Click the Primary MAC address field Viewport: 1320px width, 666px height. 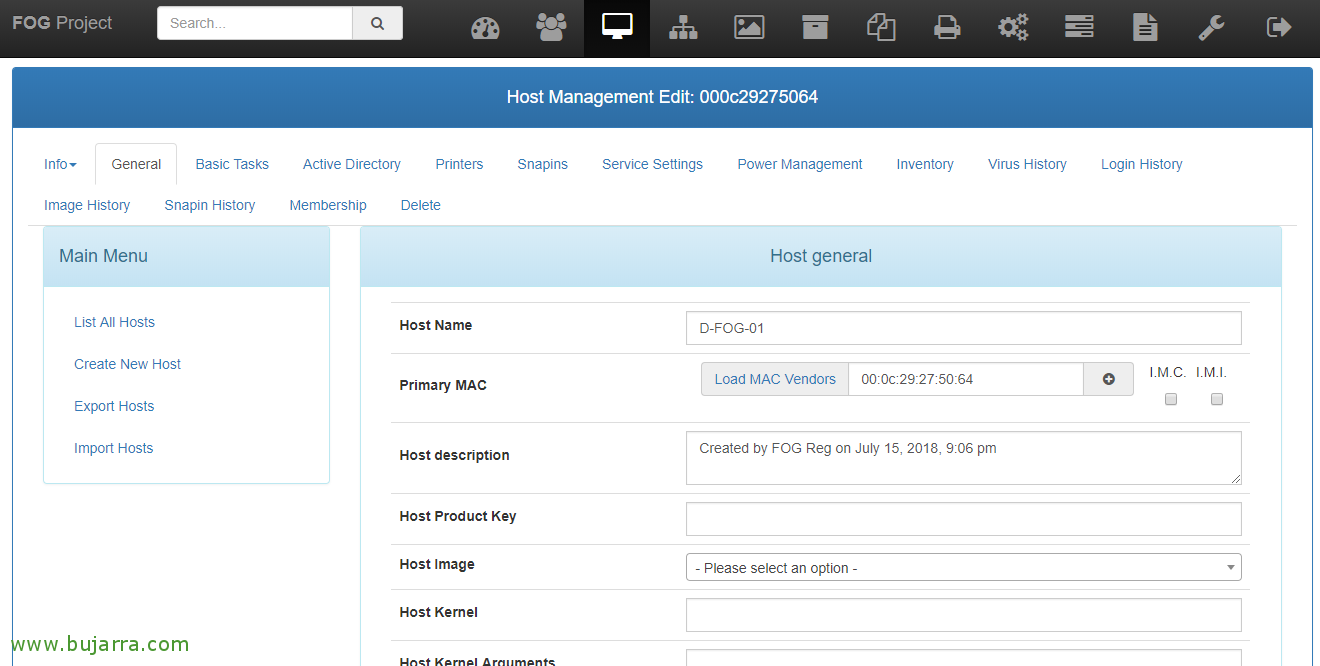click(966, 379)
